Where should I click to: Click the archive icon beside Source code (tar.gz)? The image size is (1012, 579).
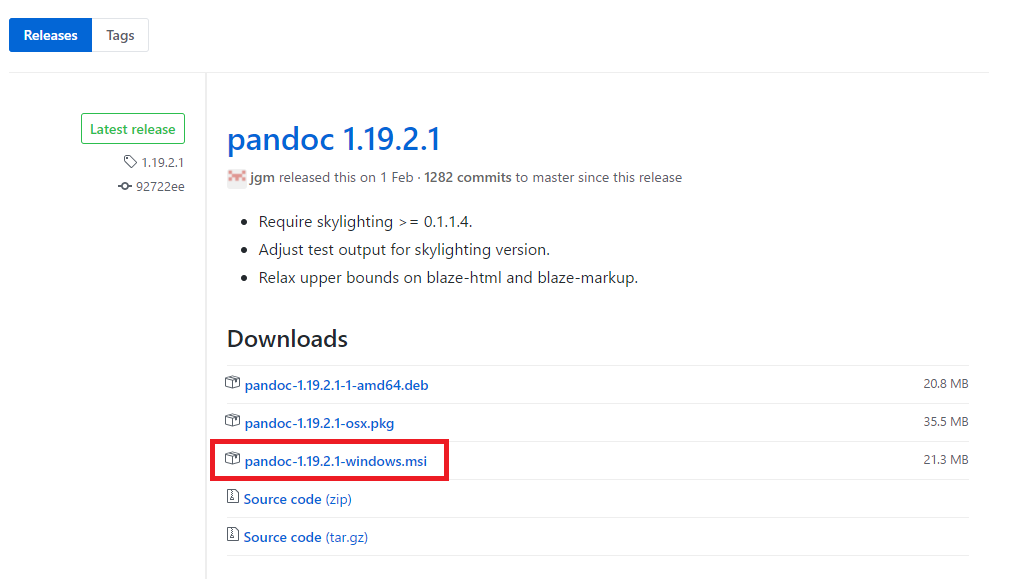tap(232, 534)
